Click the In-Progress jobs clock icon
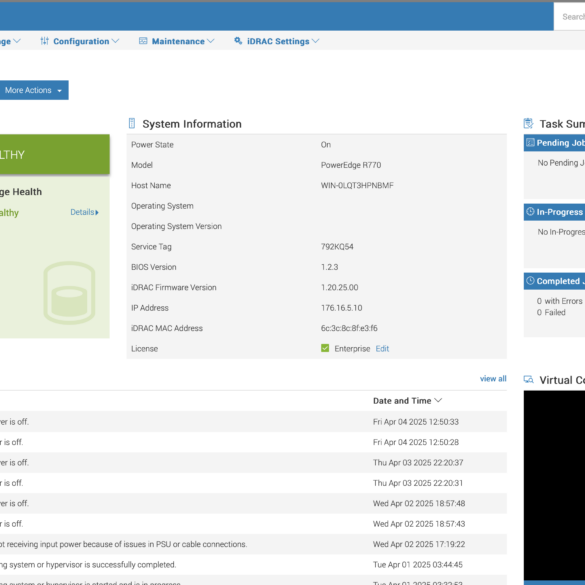Screen dimensions: 585x585 pyautogui.click(x=530, y=212)
